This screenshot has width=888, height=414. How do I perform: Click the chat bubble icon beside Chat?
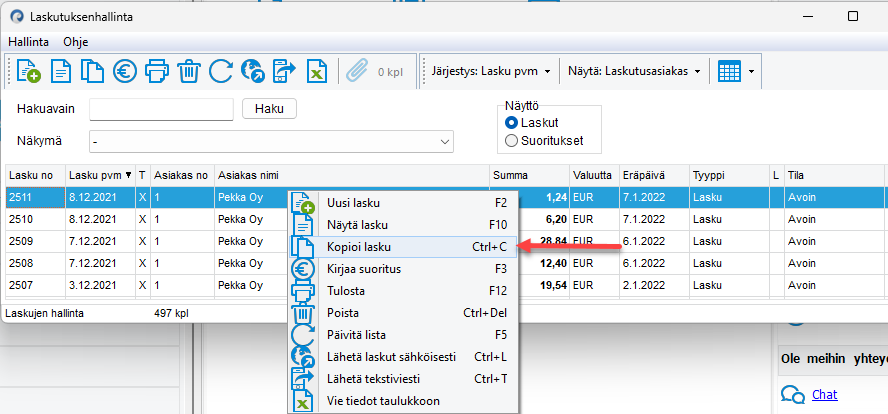click(793, 394)
